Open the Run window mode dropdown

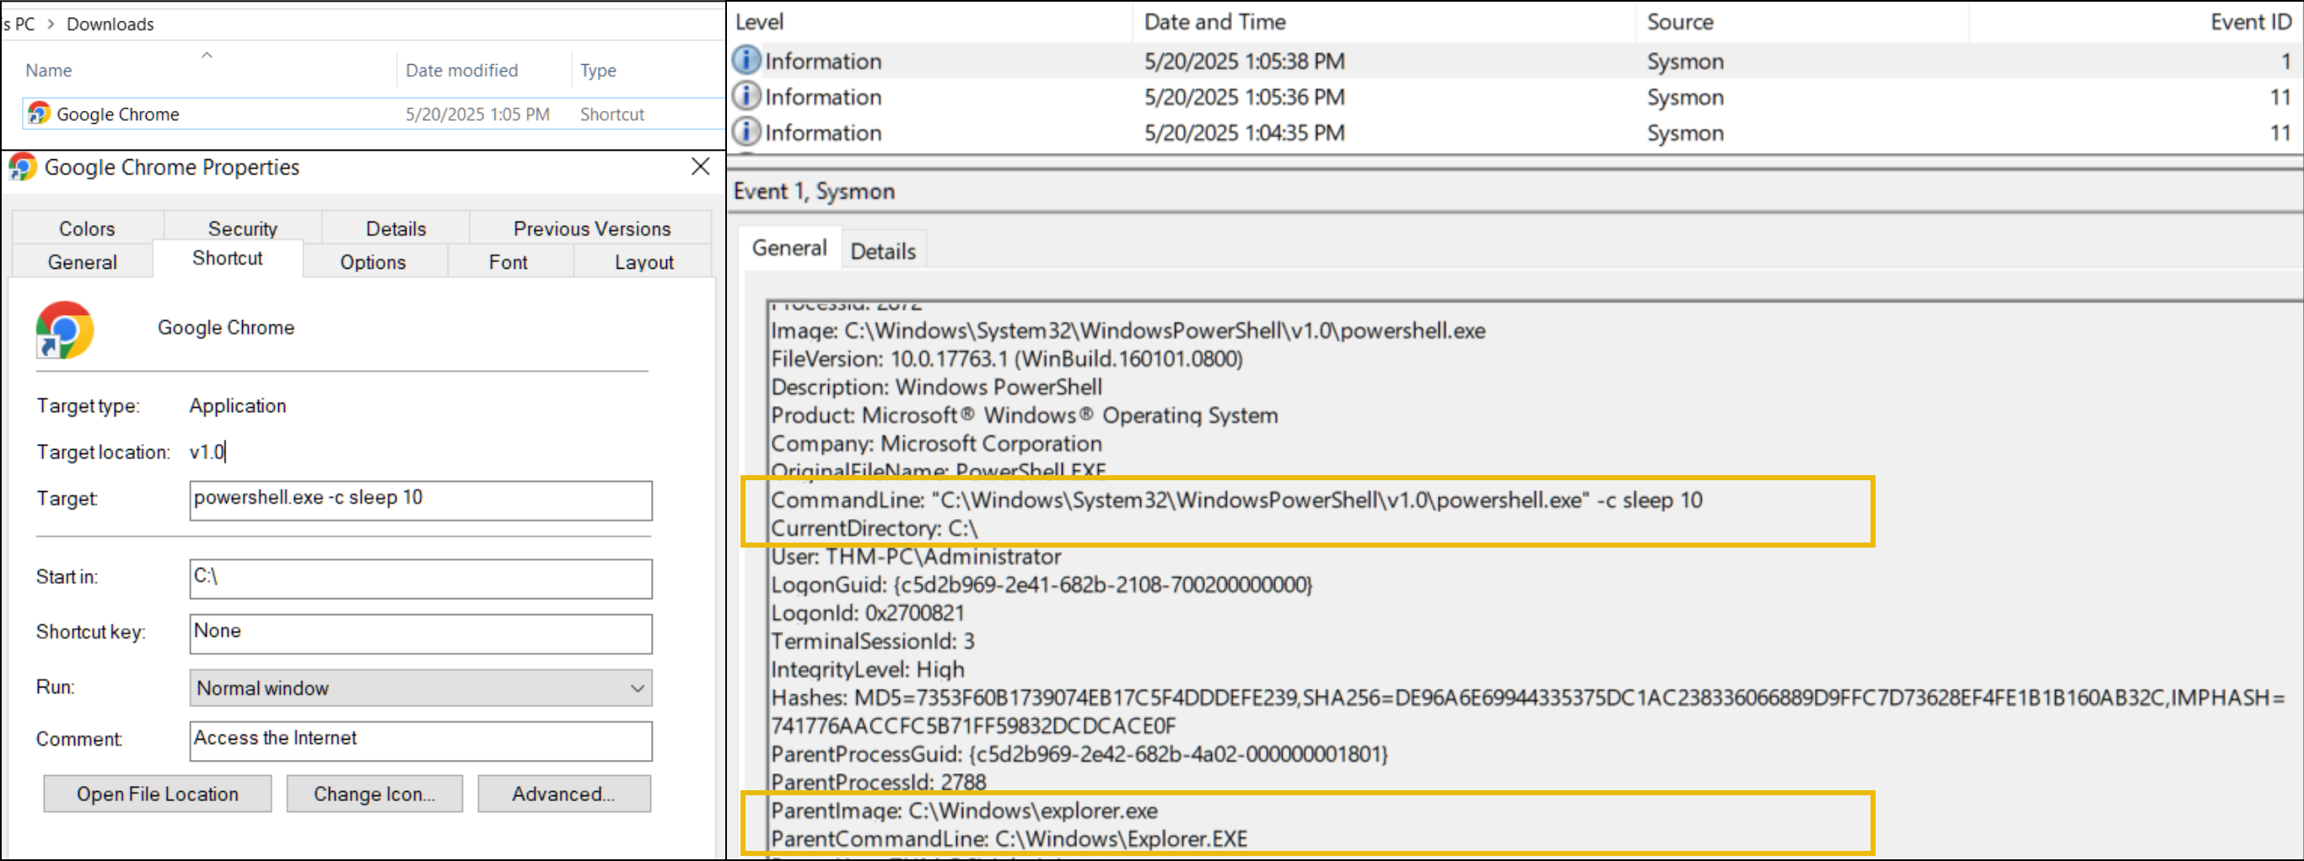pyautogui.click(x=636, y=688)
